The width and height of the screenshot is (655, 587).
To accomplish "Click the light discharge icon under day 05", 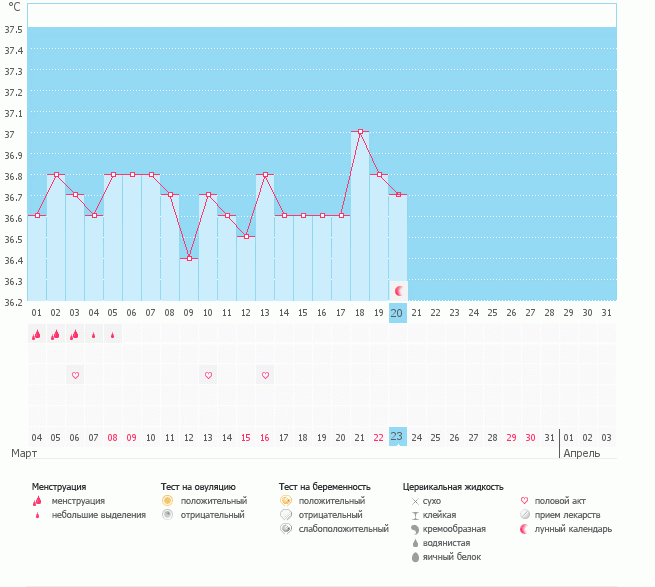I will [x=112, y=336].
